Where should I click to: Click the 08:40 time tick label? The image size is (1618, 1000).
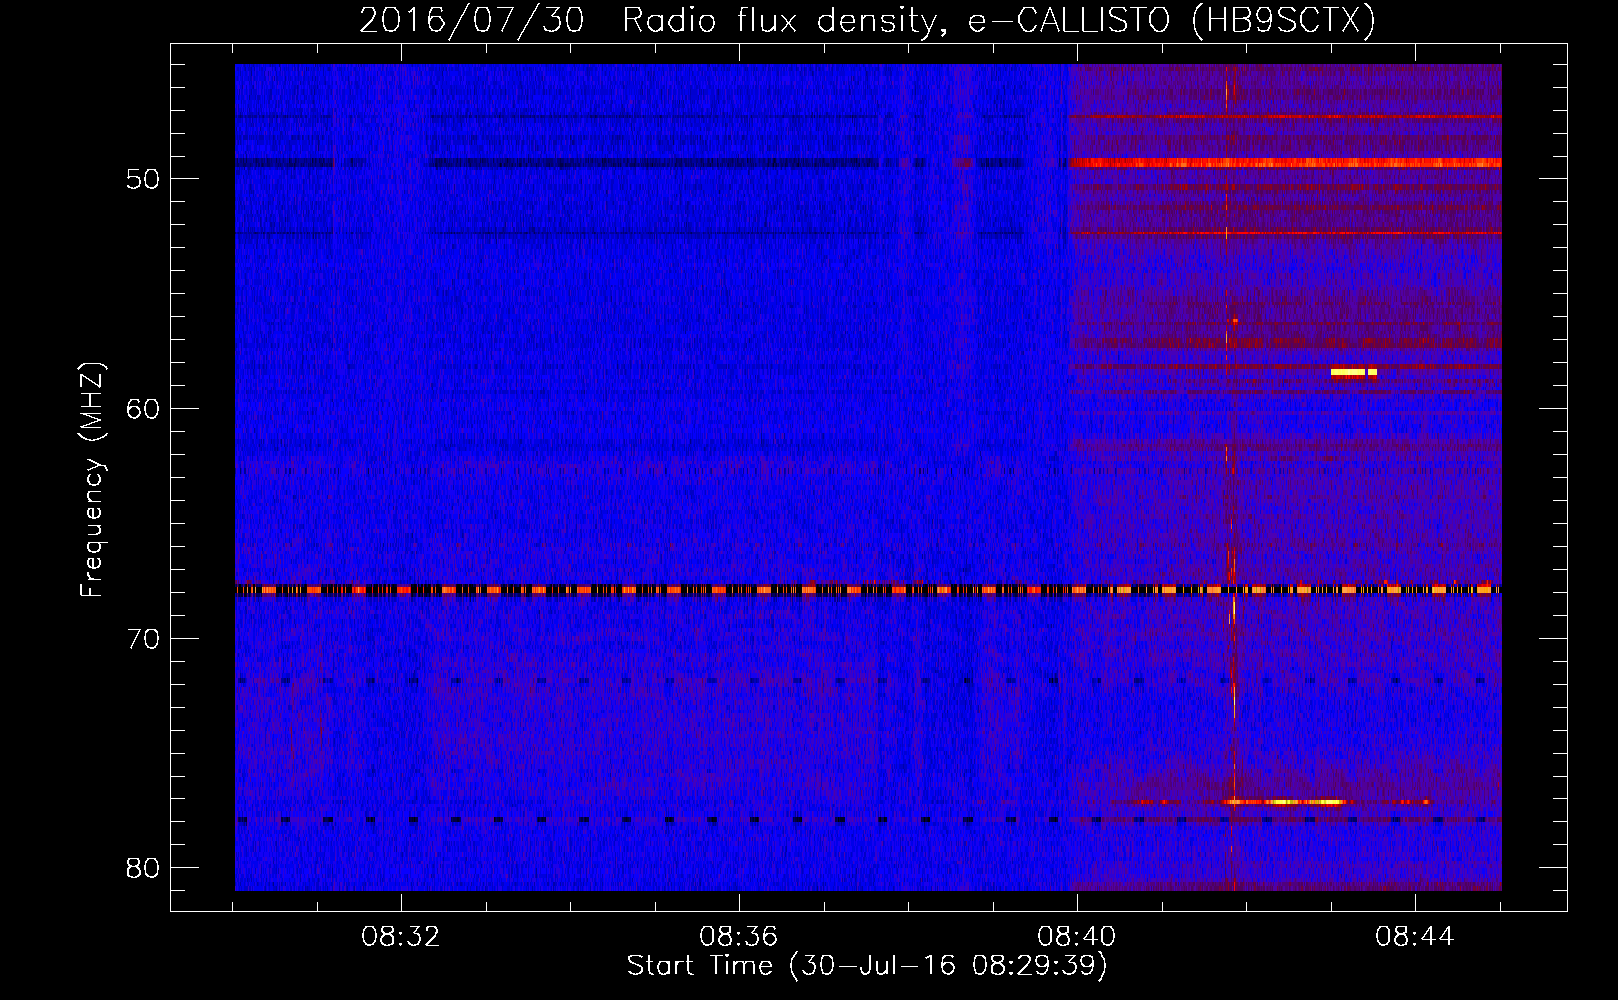(x=1077, y=937)
